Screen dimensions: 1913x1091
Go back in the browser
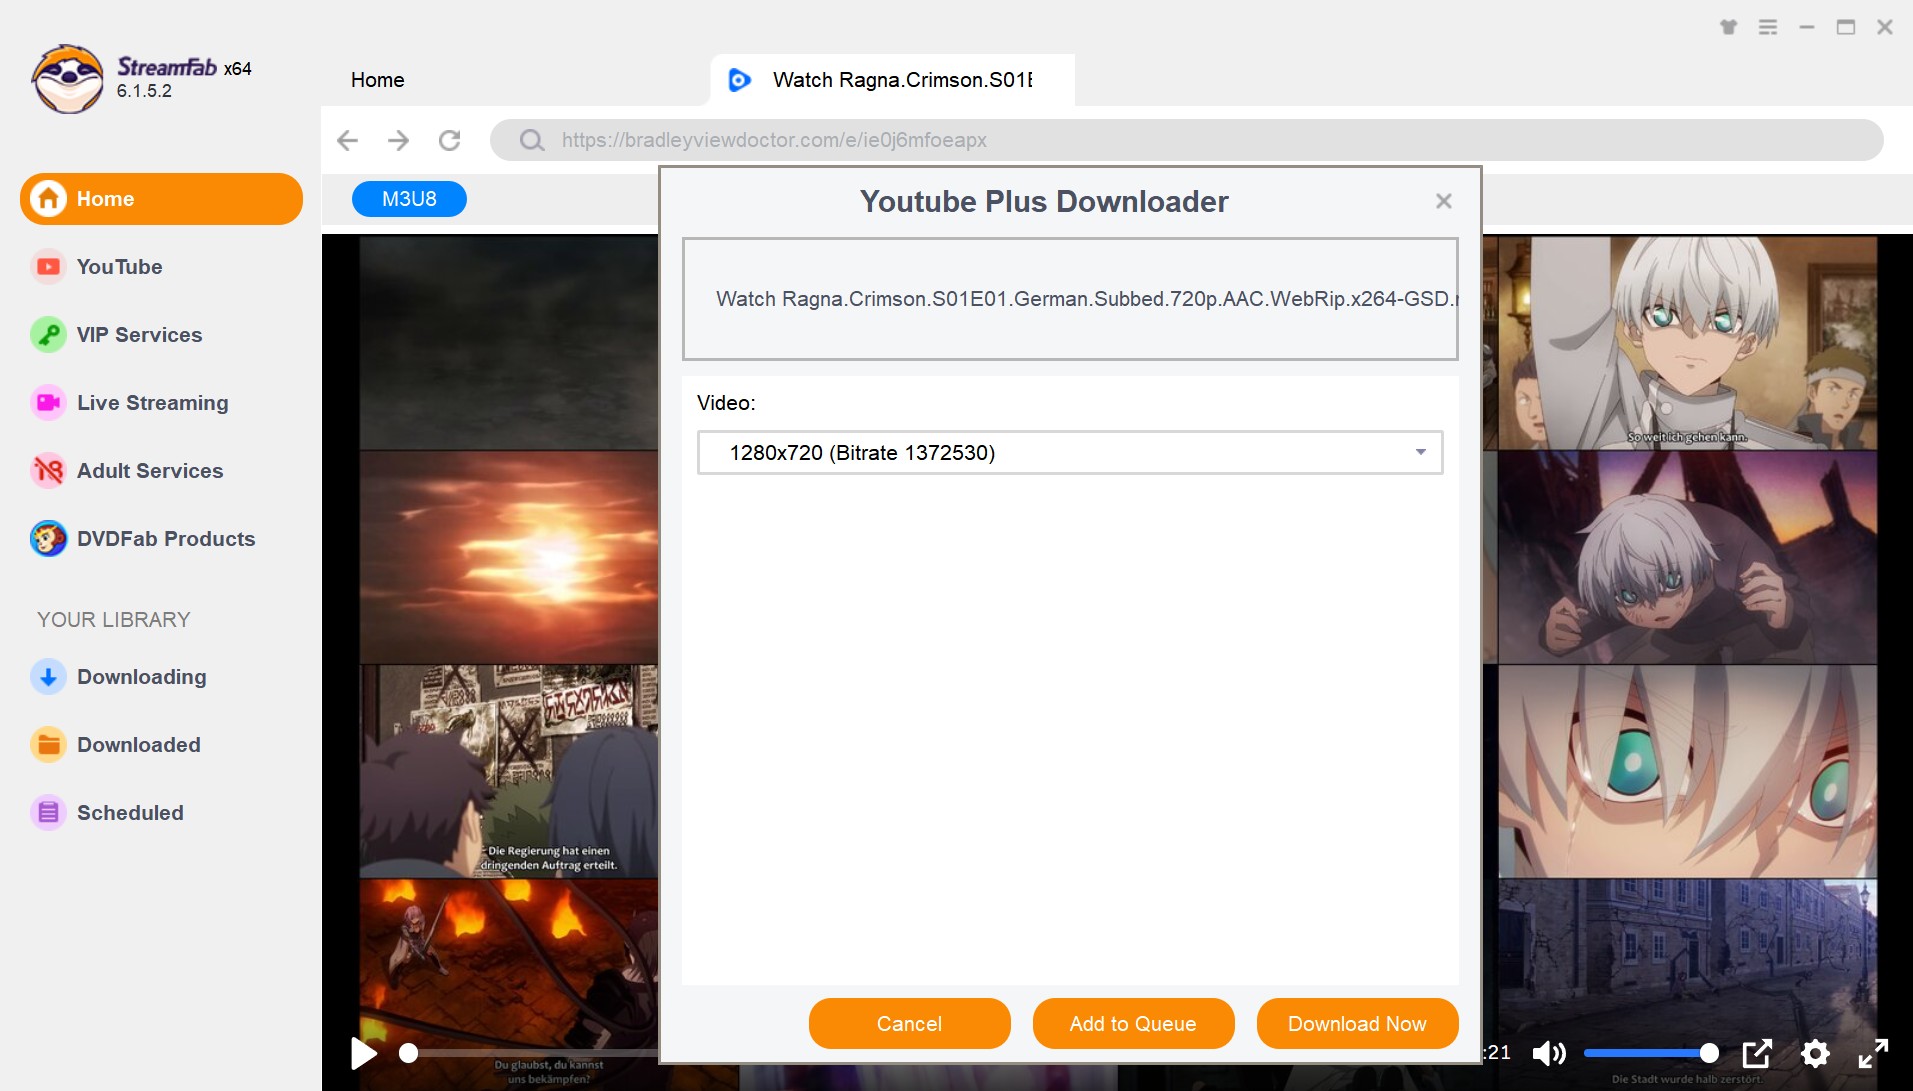(x=347, y=140)
